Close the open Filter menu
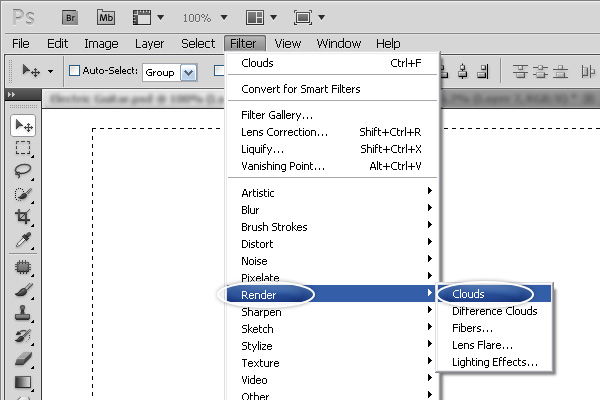600x400 pixels. pos(245,44)
